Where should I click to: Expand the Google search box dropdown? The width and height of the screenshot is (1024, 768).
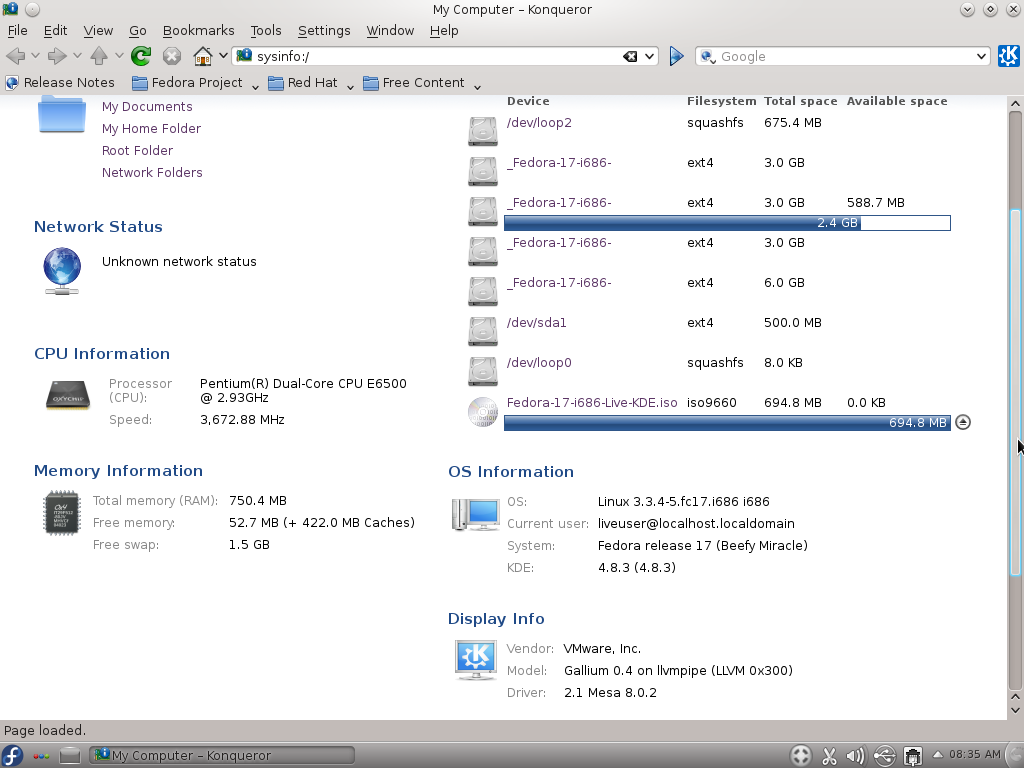pos(981,57)
